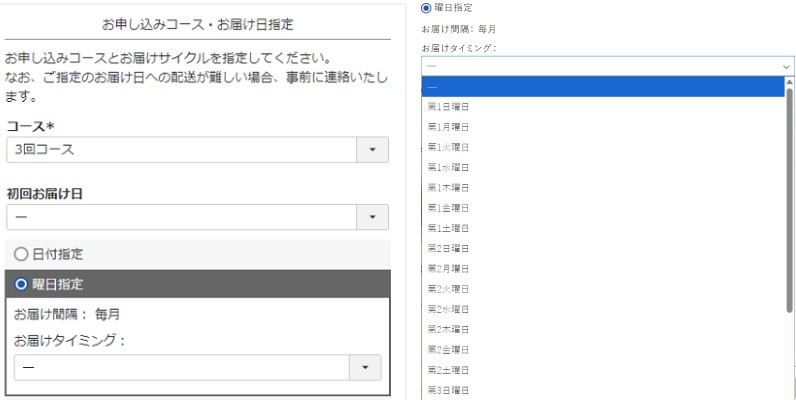
Task: Click the chevron of the open select box
Action: point(786,66)
